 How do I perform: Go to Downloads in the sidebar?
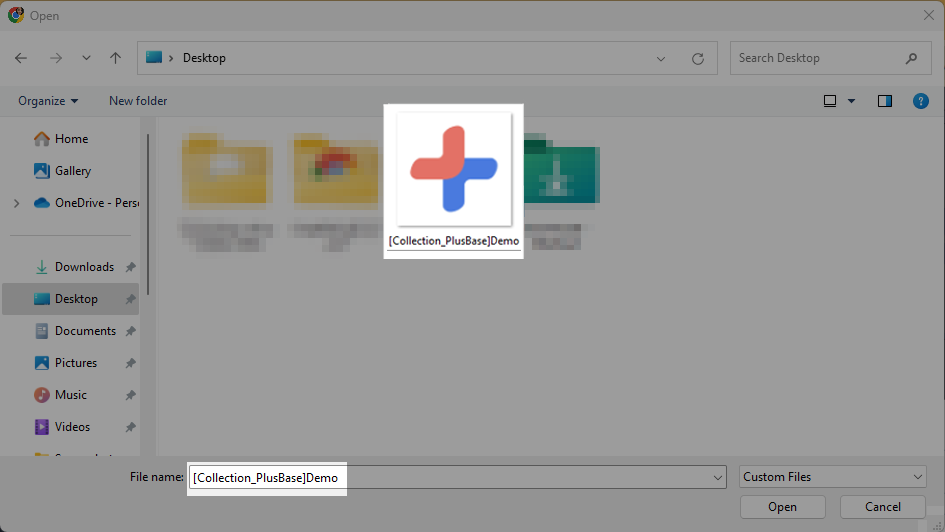tap(84, 267)
